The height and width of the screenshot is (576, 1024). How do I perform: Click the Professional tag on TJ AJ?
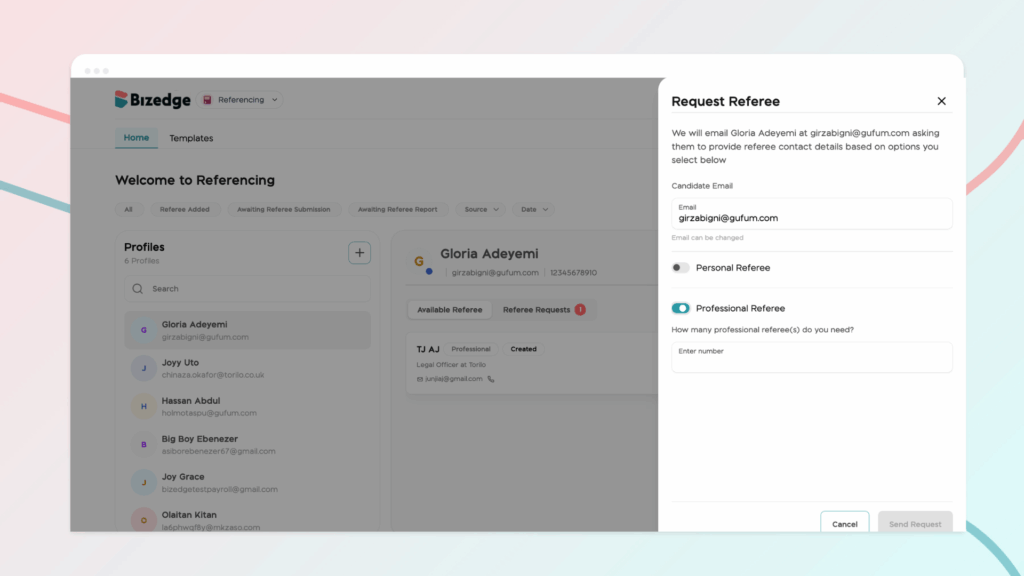coord(470,349)
